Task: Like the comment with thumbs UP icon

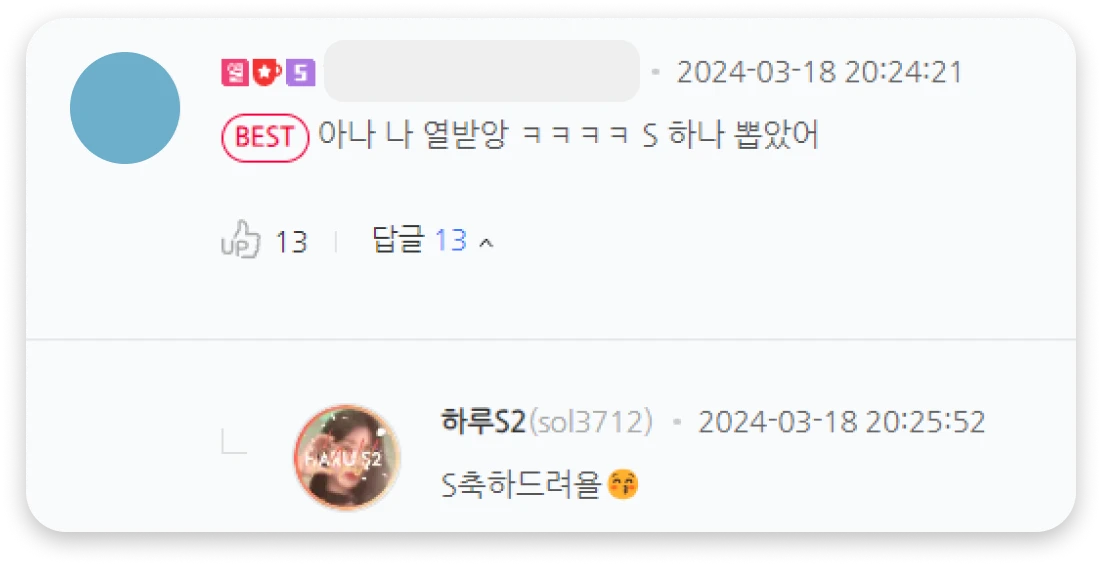Action: pos(240,240)
